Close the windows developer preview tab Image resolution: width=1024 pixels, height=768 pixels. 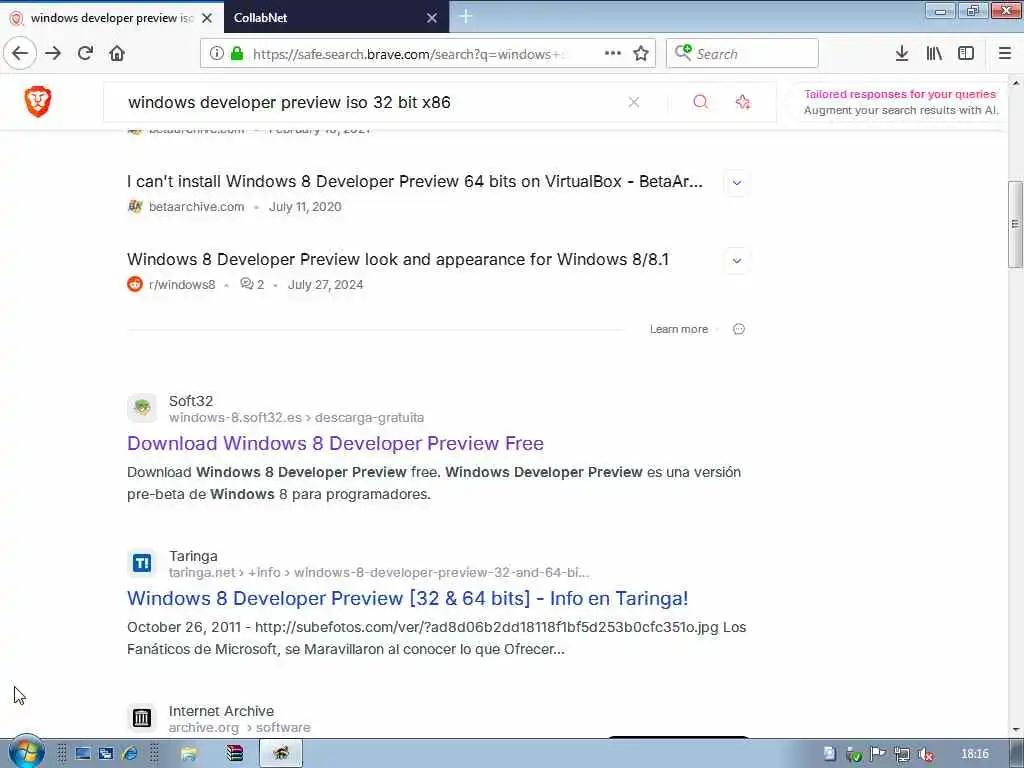click(207, 18)
